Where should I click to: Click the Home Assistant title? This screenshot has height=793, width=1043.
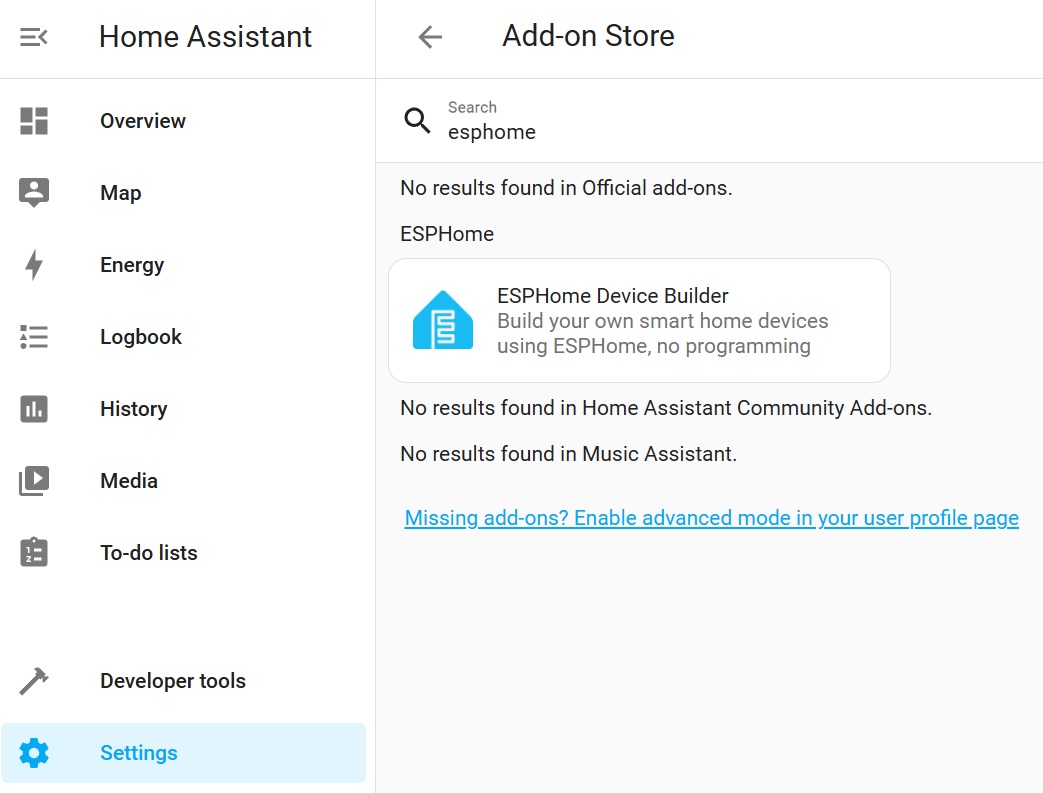click(x=206, y=37)
